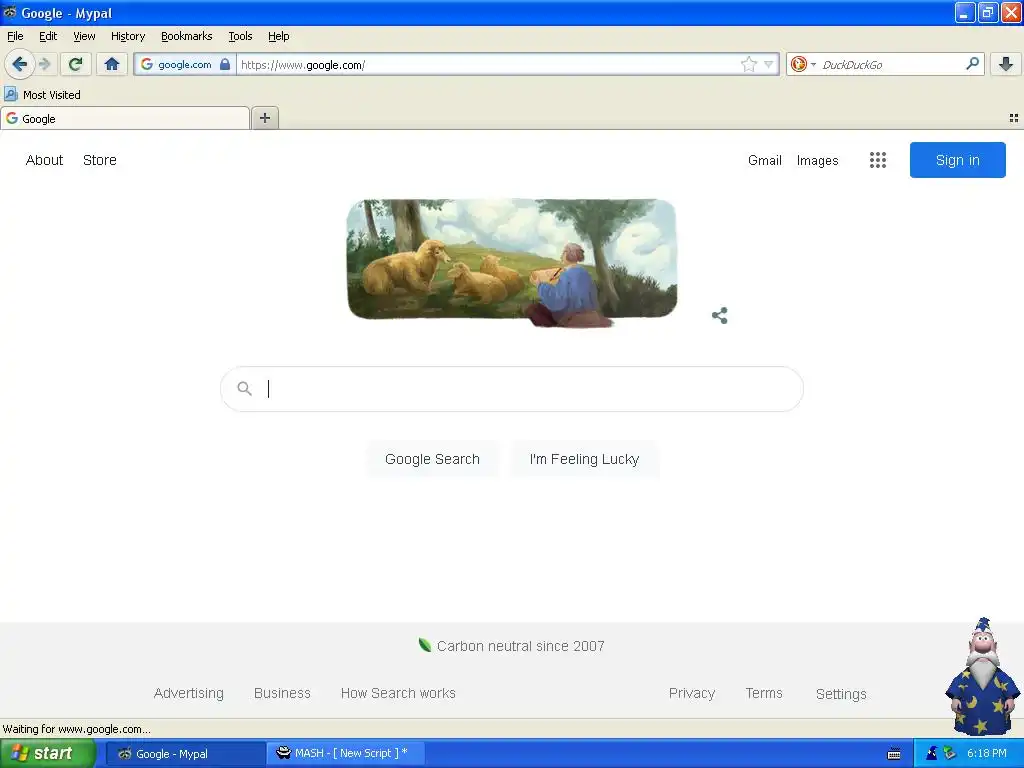
Task: Open the View menu
Action: 84,36
